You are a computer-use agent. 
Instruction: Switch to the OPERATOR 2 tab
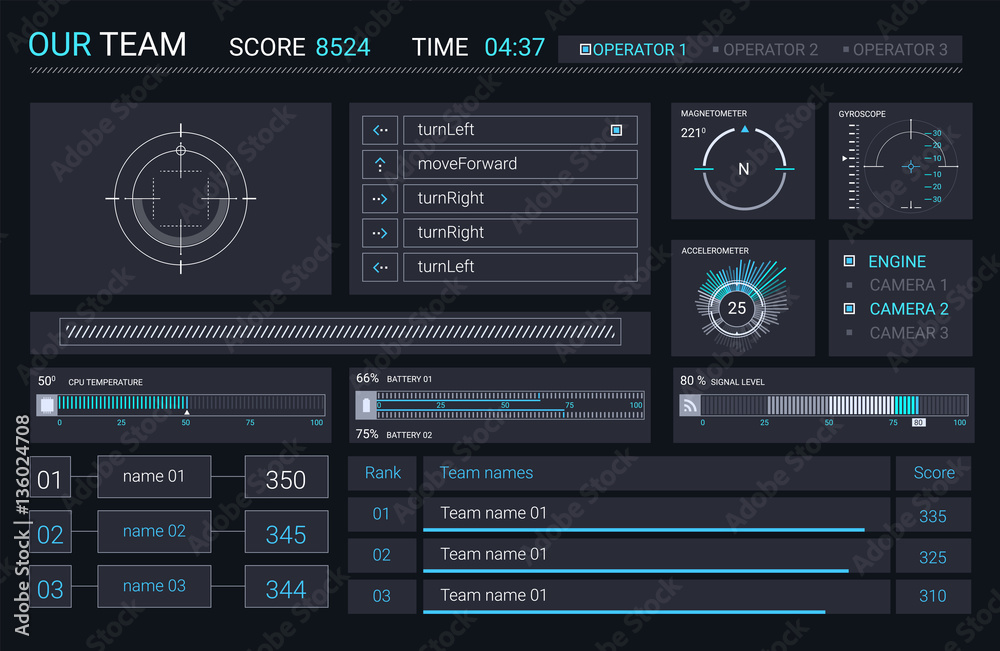(765, 50)
